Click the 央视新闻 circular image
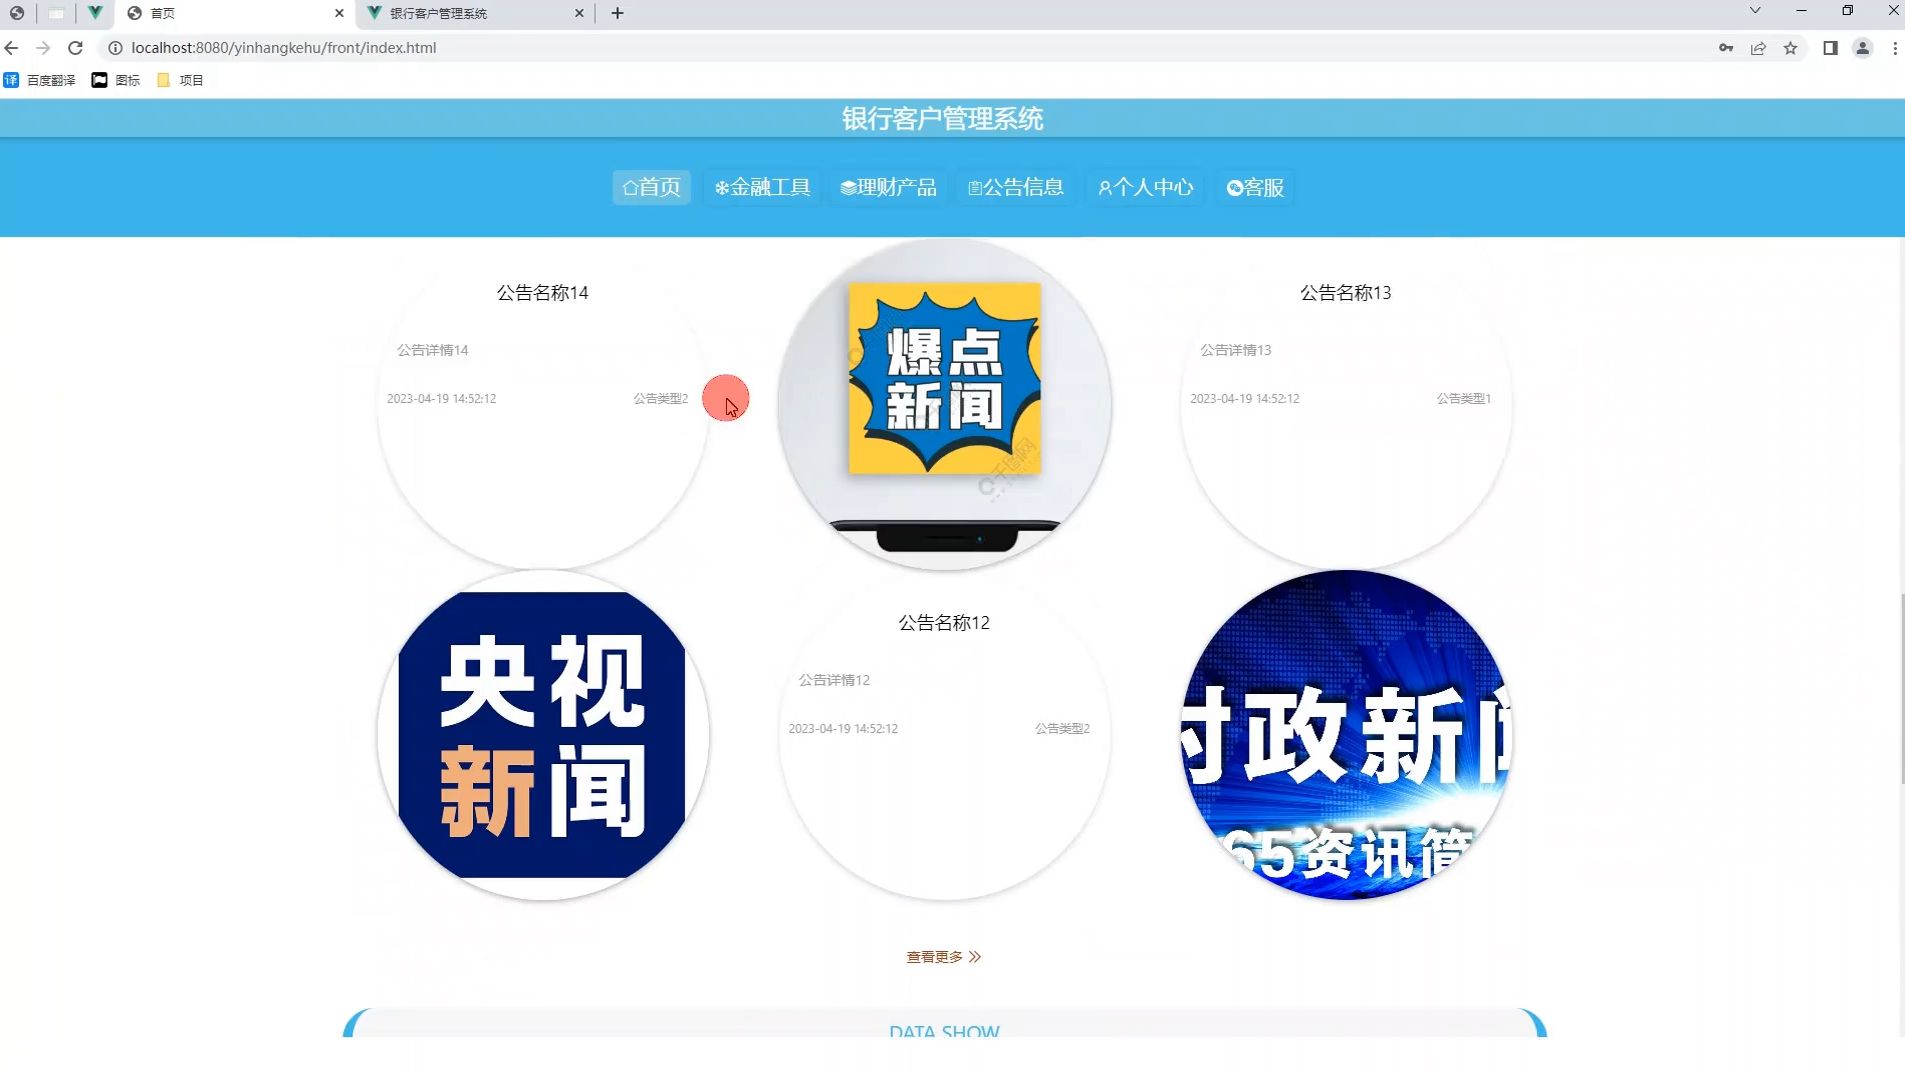Screen dimensions: 1905x1072 tap(542, 735)
